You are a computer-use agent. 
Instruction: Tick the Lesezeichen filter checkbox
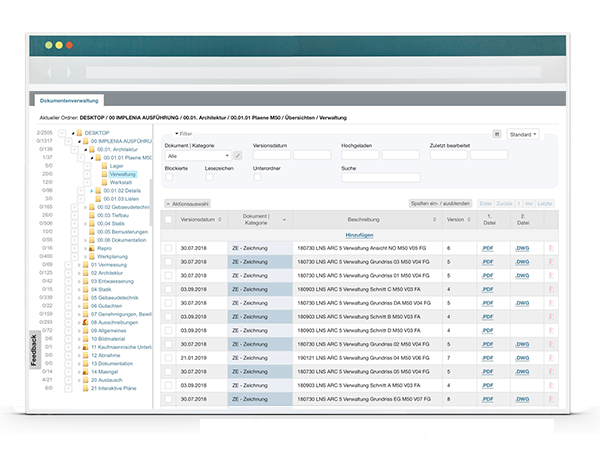[208, 178]
